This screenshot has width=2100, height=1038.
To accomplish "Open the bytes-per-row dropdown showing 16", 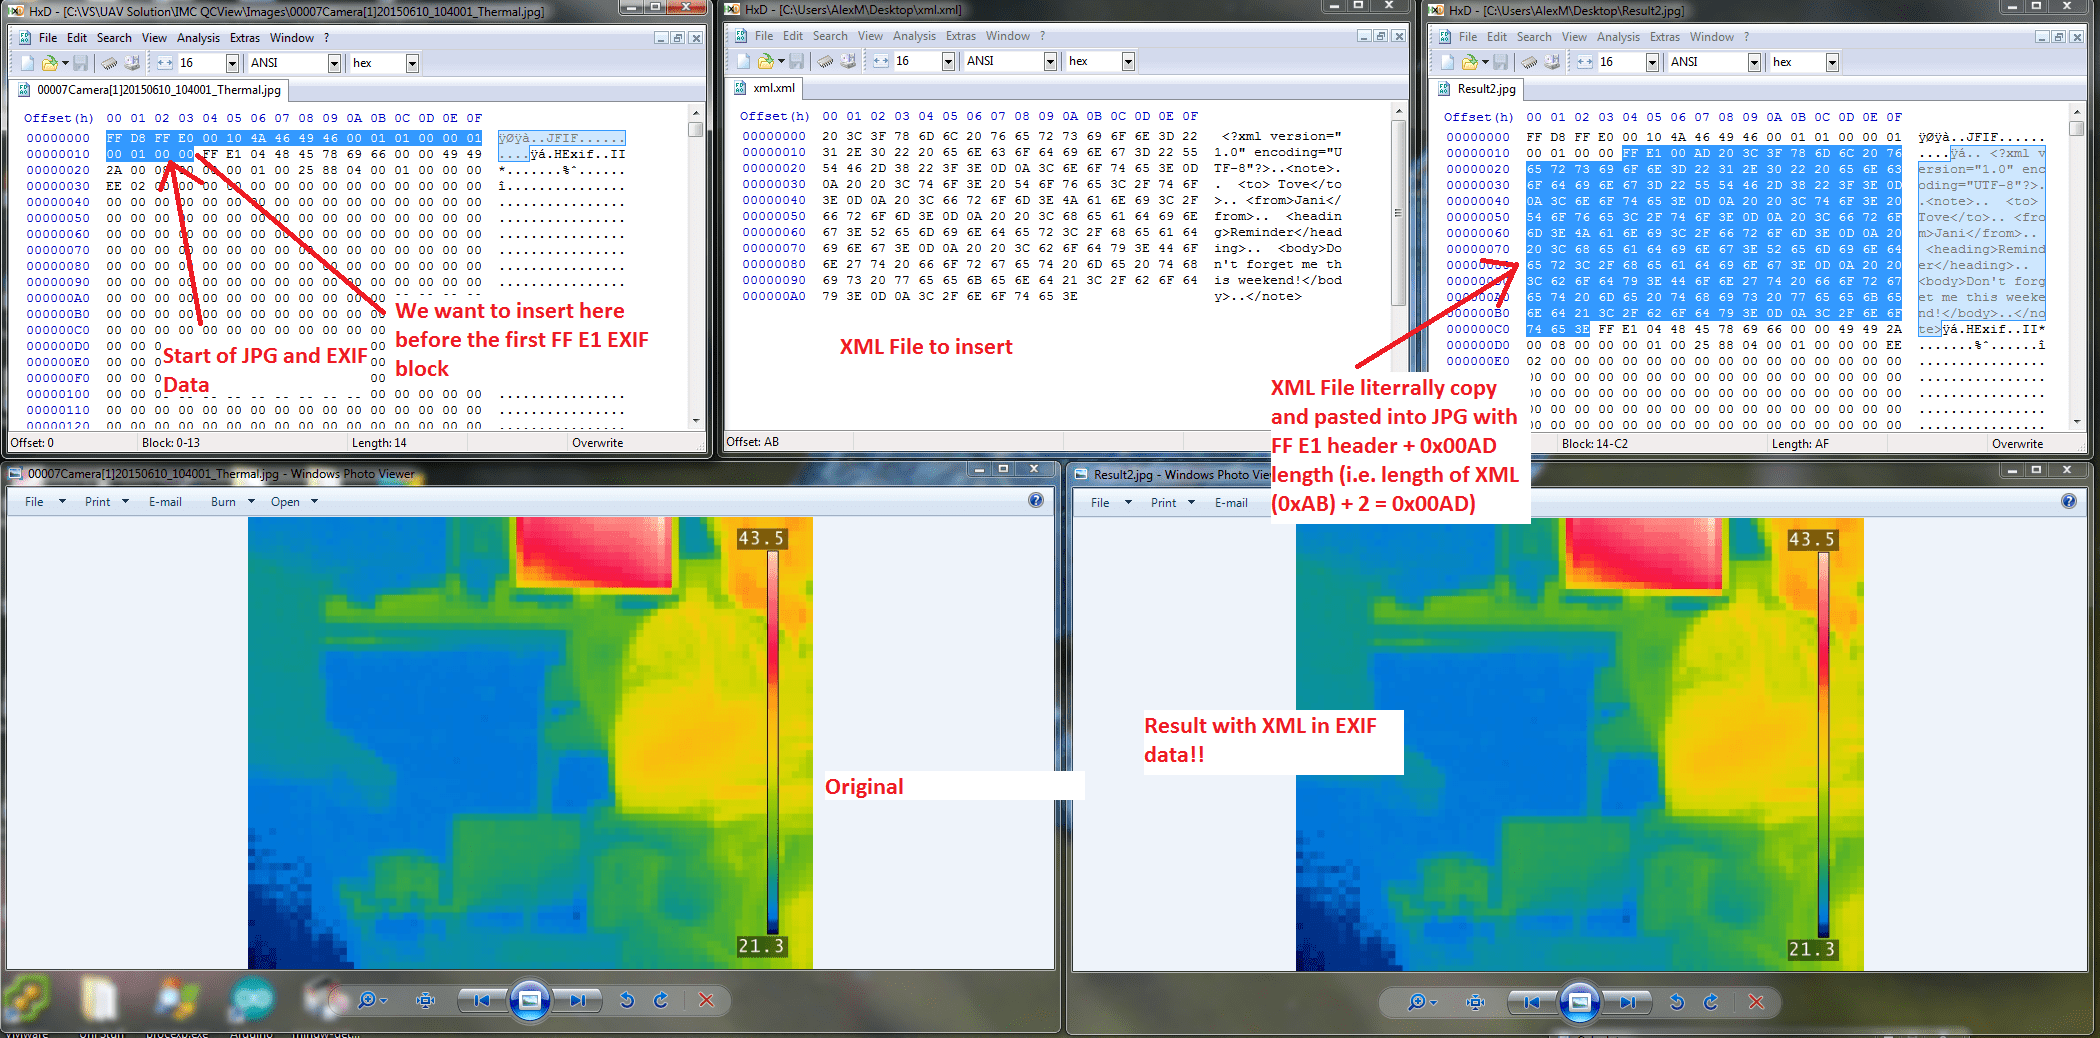I will [232, 62].
